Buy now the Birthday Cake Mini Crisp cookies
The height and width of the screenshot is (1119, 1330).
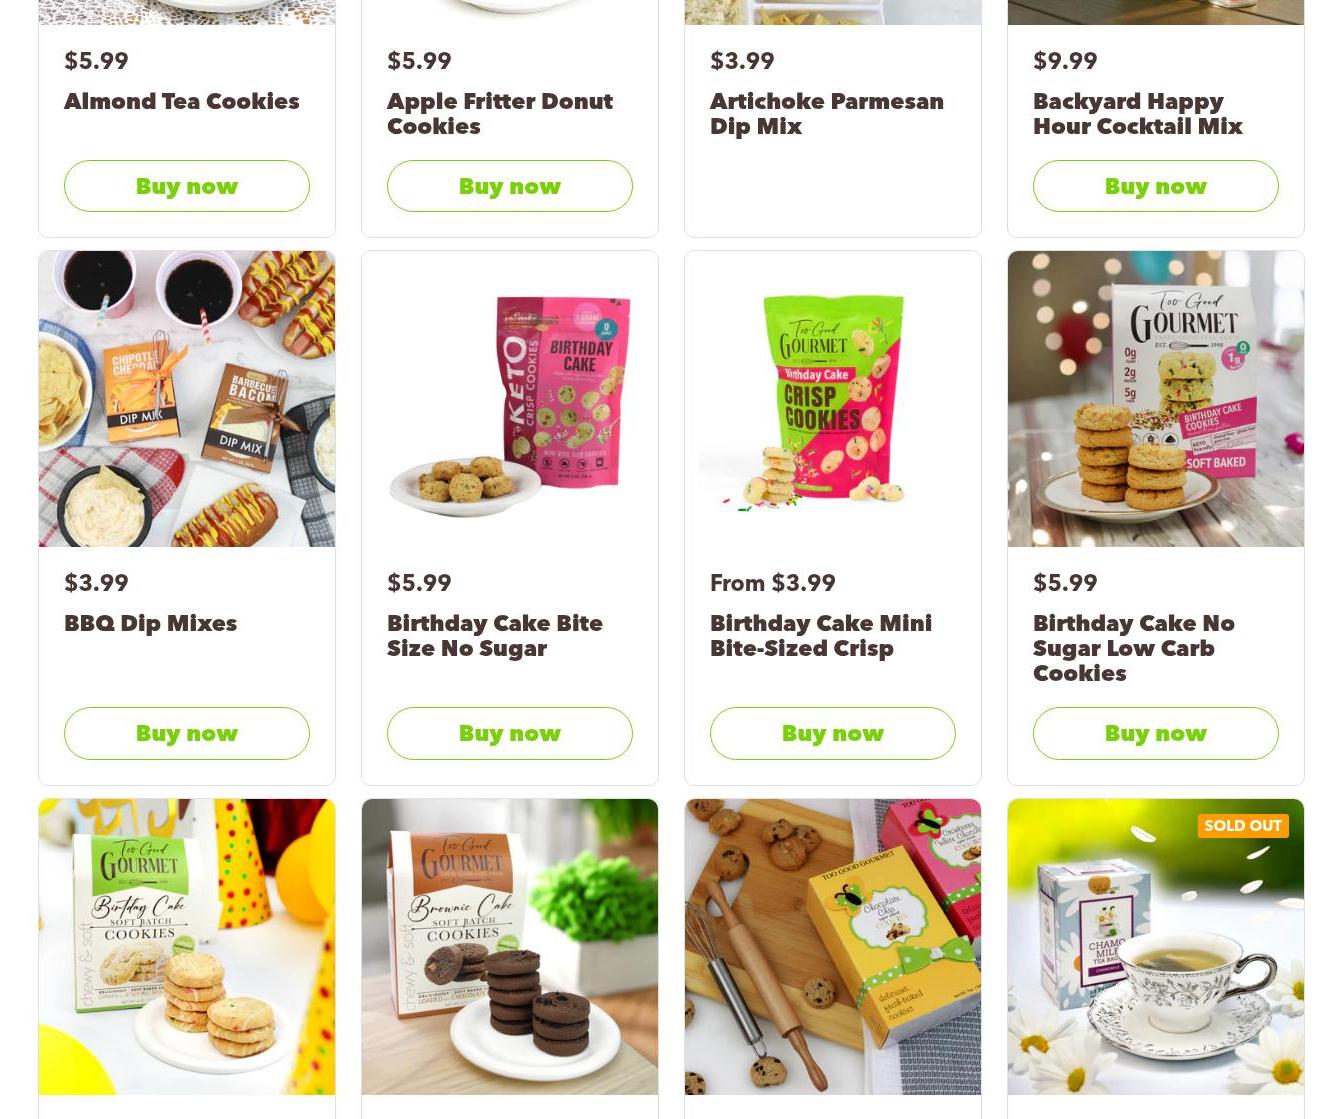coord(833,733)
